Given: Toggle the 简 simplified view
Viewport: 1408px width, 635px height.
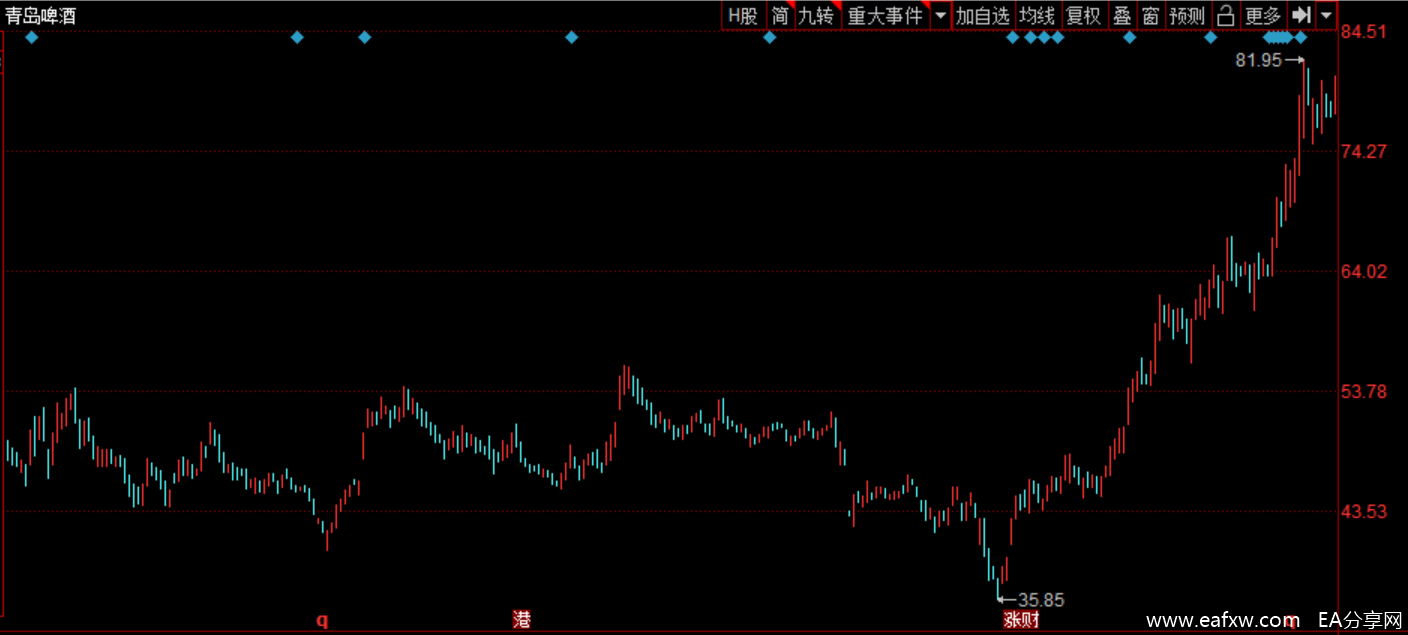Looking at the screenshot, I should coord(779,16).
